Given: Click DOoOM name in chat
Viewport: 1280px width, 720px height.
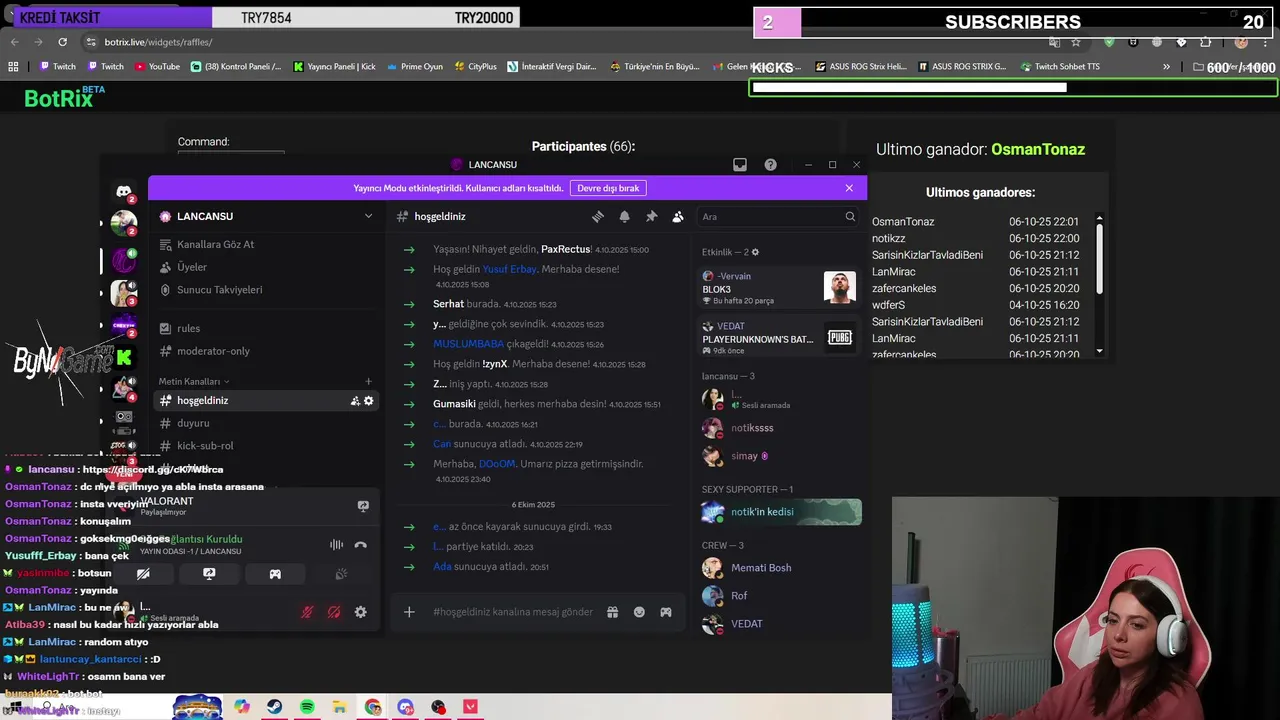Looking at the screenshot, I should pos(497,464).
